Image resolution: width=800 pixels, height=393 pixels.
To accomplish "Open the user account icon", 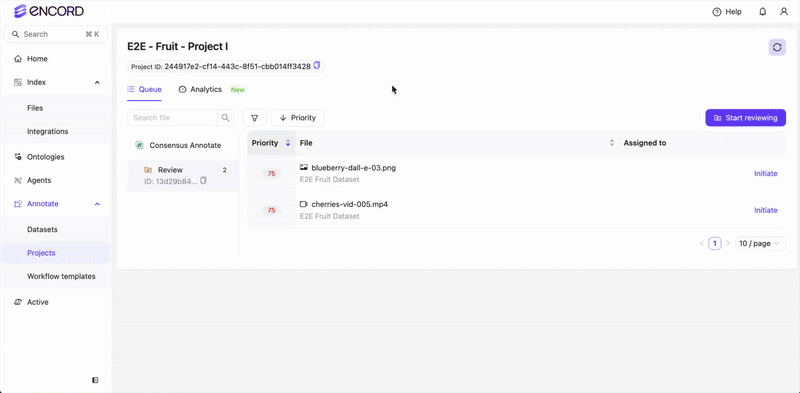I will (x=784, y=12).
